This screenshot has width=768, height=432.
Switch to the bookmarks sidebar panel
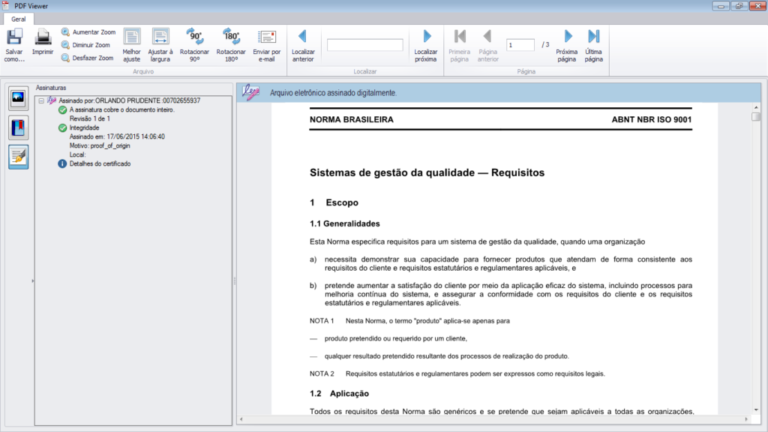18,127
